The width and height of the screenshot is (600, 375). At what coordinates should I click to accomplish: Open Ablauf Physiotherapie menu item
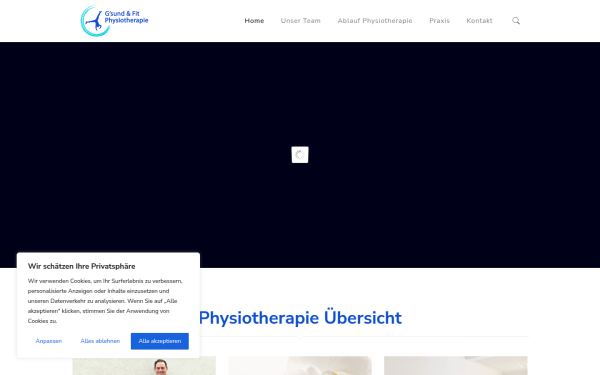375,21
